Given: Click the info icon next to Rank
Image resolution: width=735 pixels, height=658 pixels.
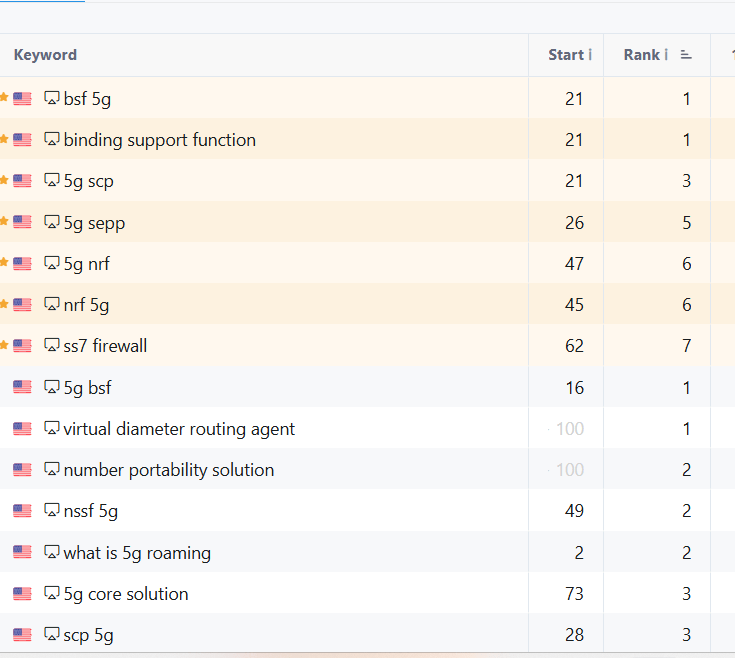Looking at the screenshot, I should click(666, 55).
